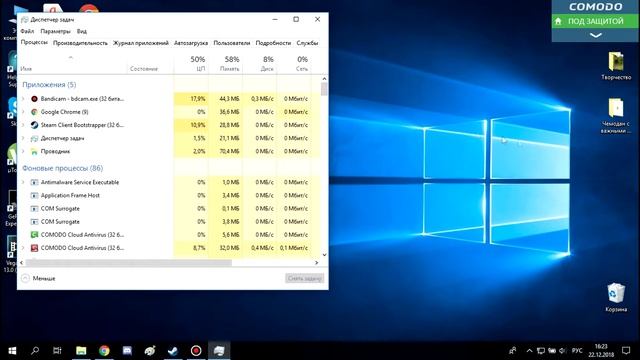Click the Проводник process icon

tap(34, 151)
